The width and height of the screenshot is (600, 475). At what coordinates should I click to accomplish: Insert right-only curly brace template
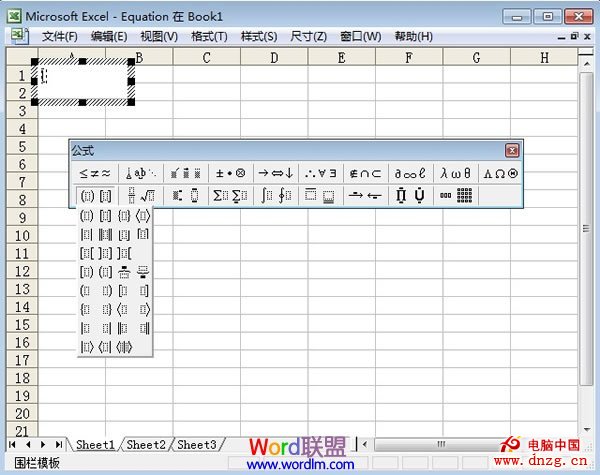pos(107,309)
